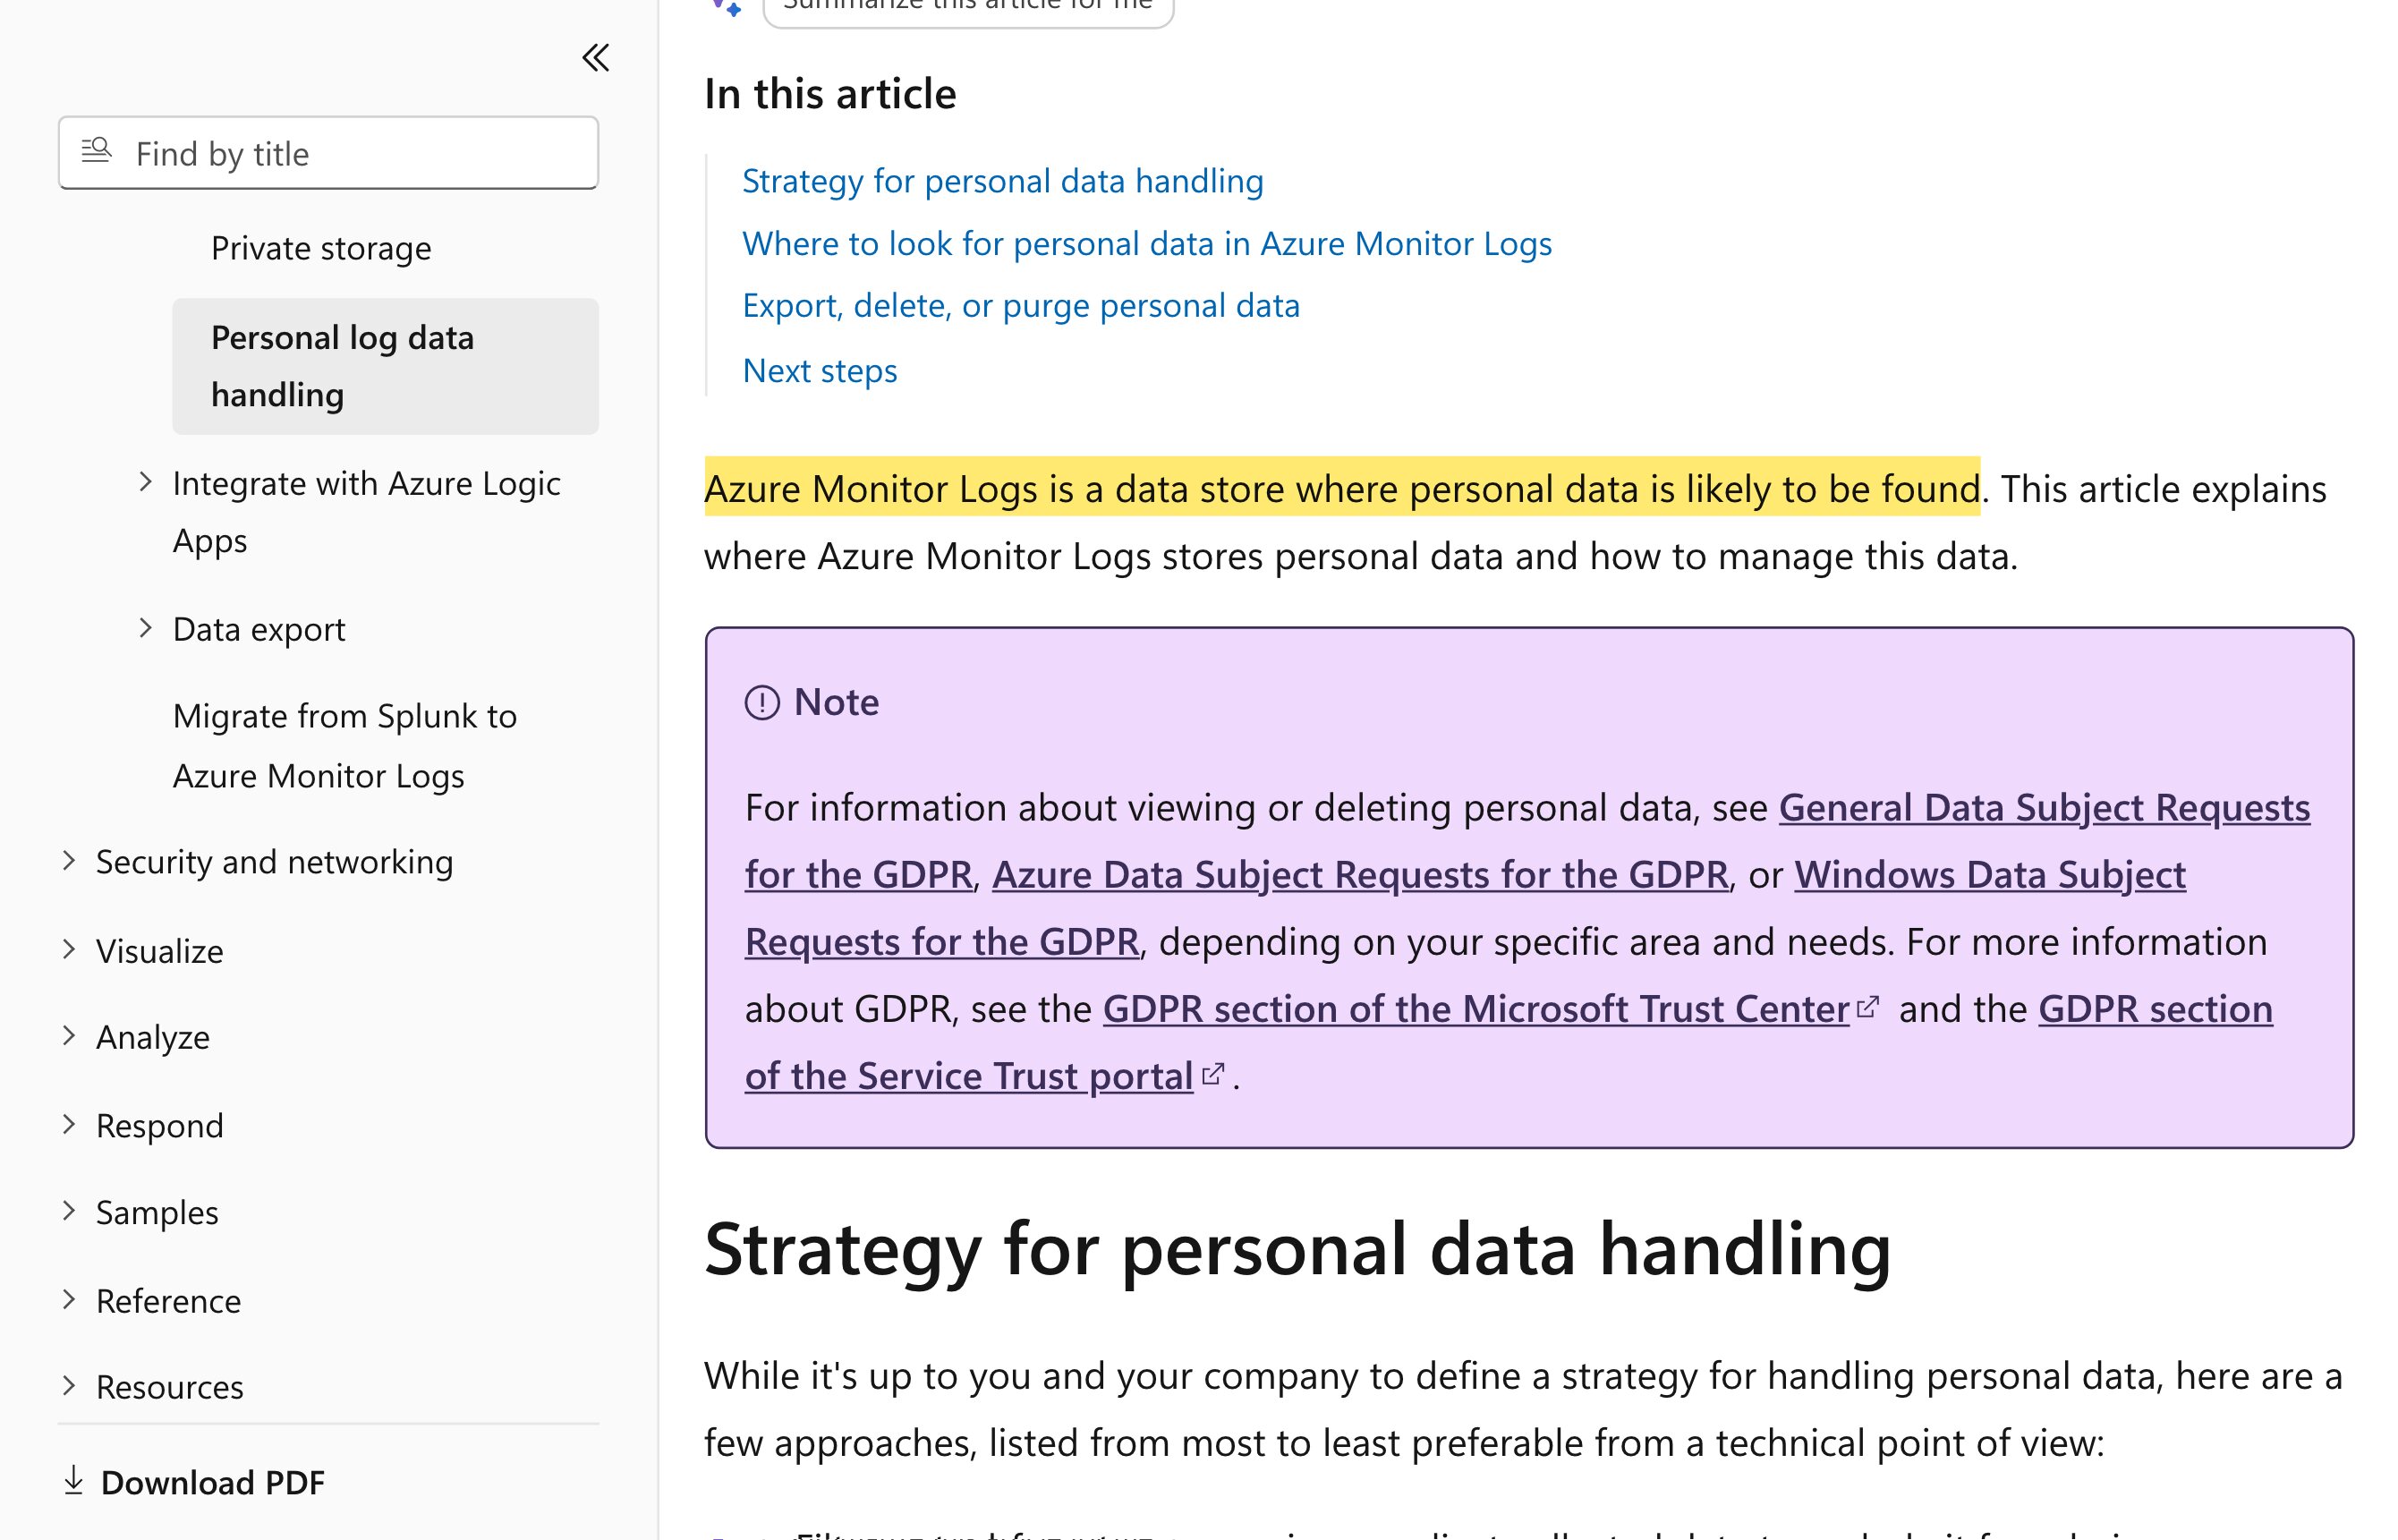Screen dimensions: 2398x1540
Task: Expand the Security and networking chevron
Action: tap(68, 861)
